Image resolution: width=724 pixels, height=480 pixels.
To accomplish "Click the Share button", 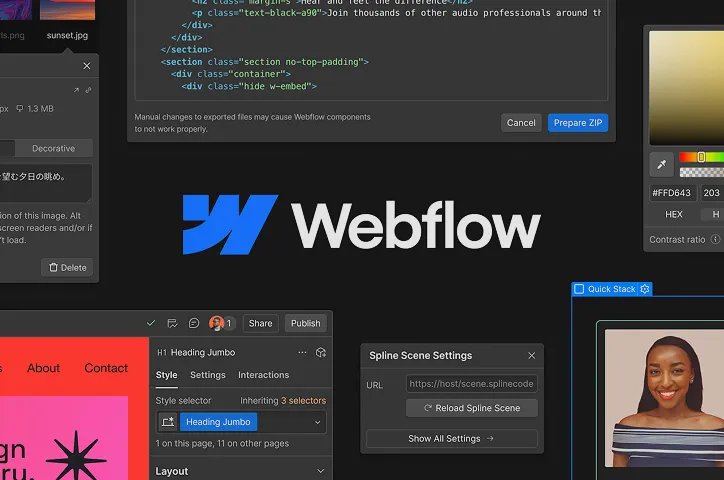I will click(260, 323).
